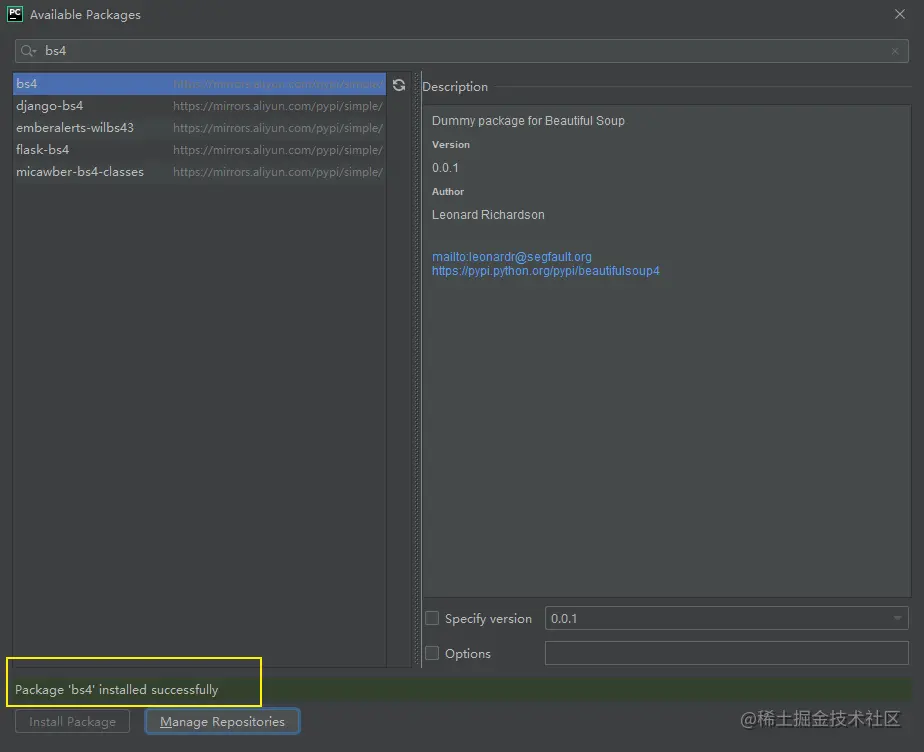This screenshot has width=924, height=752.
Task: Click the refresh package list icon
Action: 399,85
